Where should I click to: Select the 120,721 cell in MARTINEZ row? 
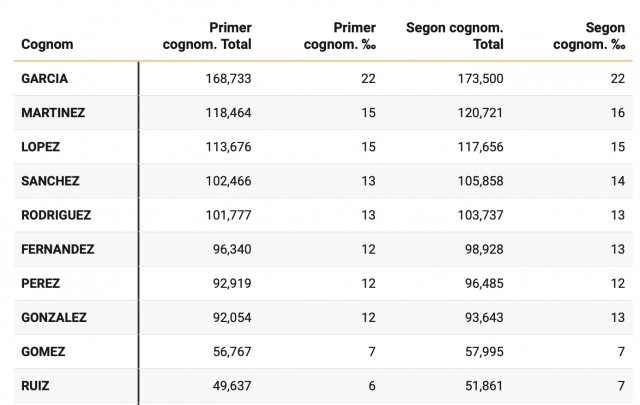coord(479,113)
